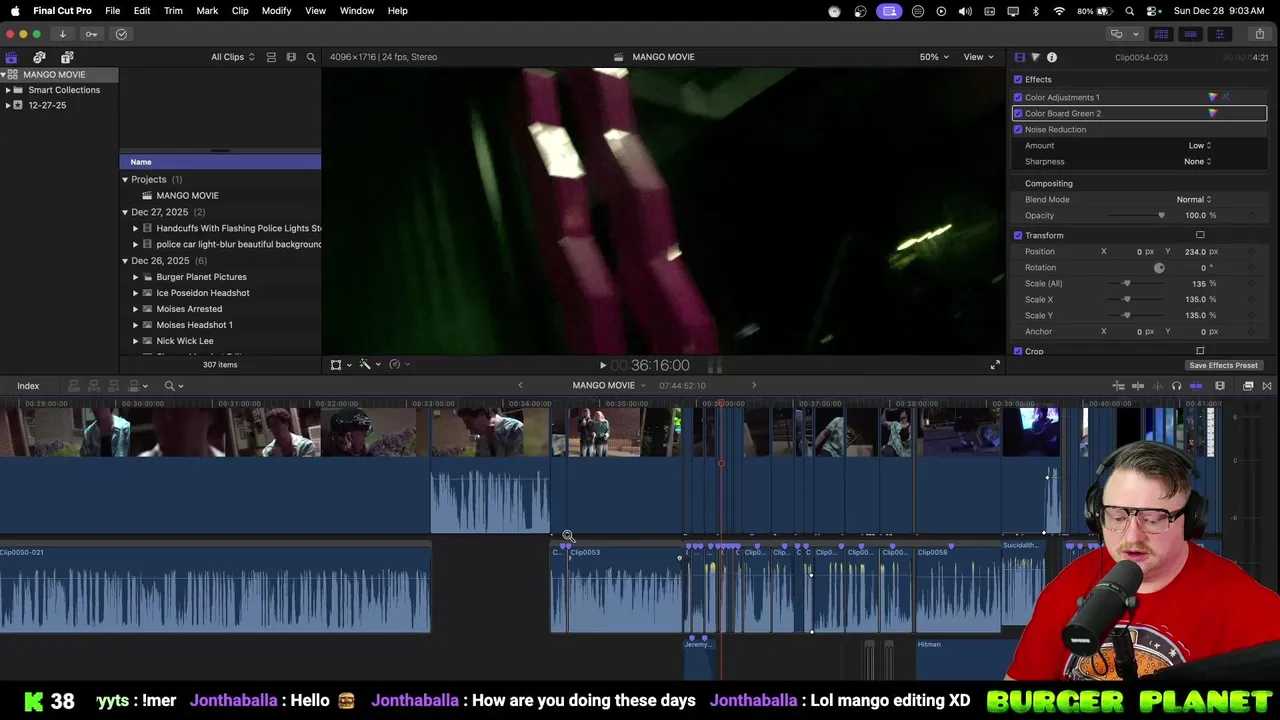Open the Color Board Green 2 color controls
1280x720 pixels.
[x=1212, y=113]
